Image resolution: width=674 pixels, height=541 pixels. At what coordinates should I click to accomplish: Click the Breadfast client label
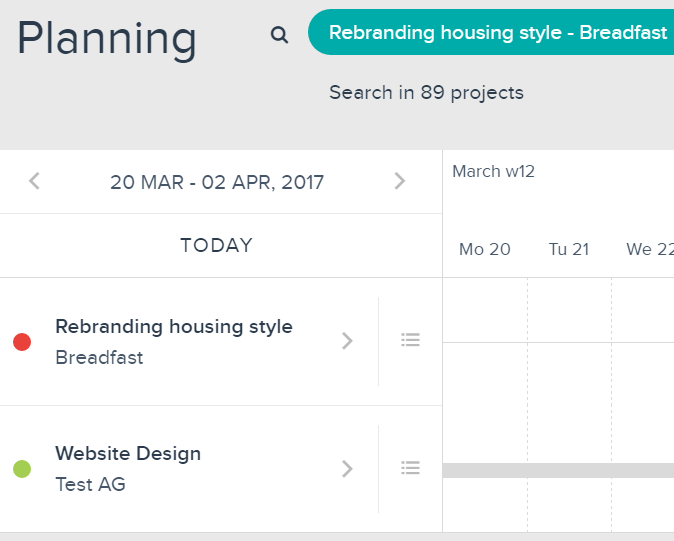99,358
